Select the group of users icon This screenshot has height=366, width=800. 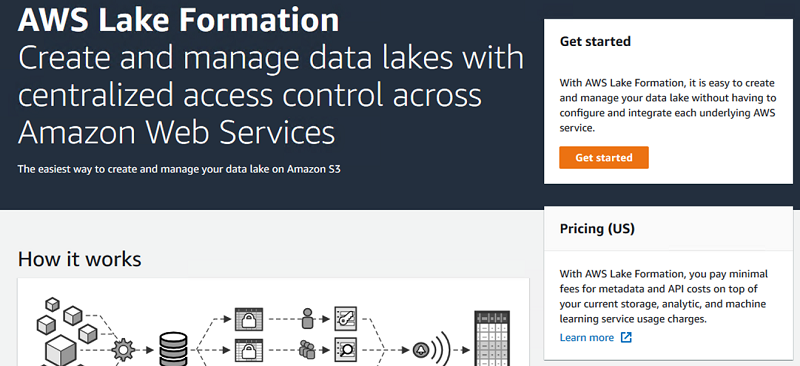307,350
